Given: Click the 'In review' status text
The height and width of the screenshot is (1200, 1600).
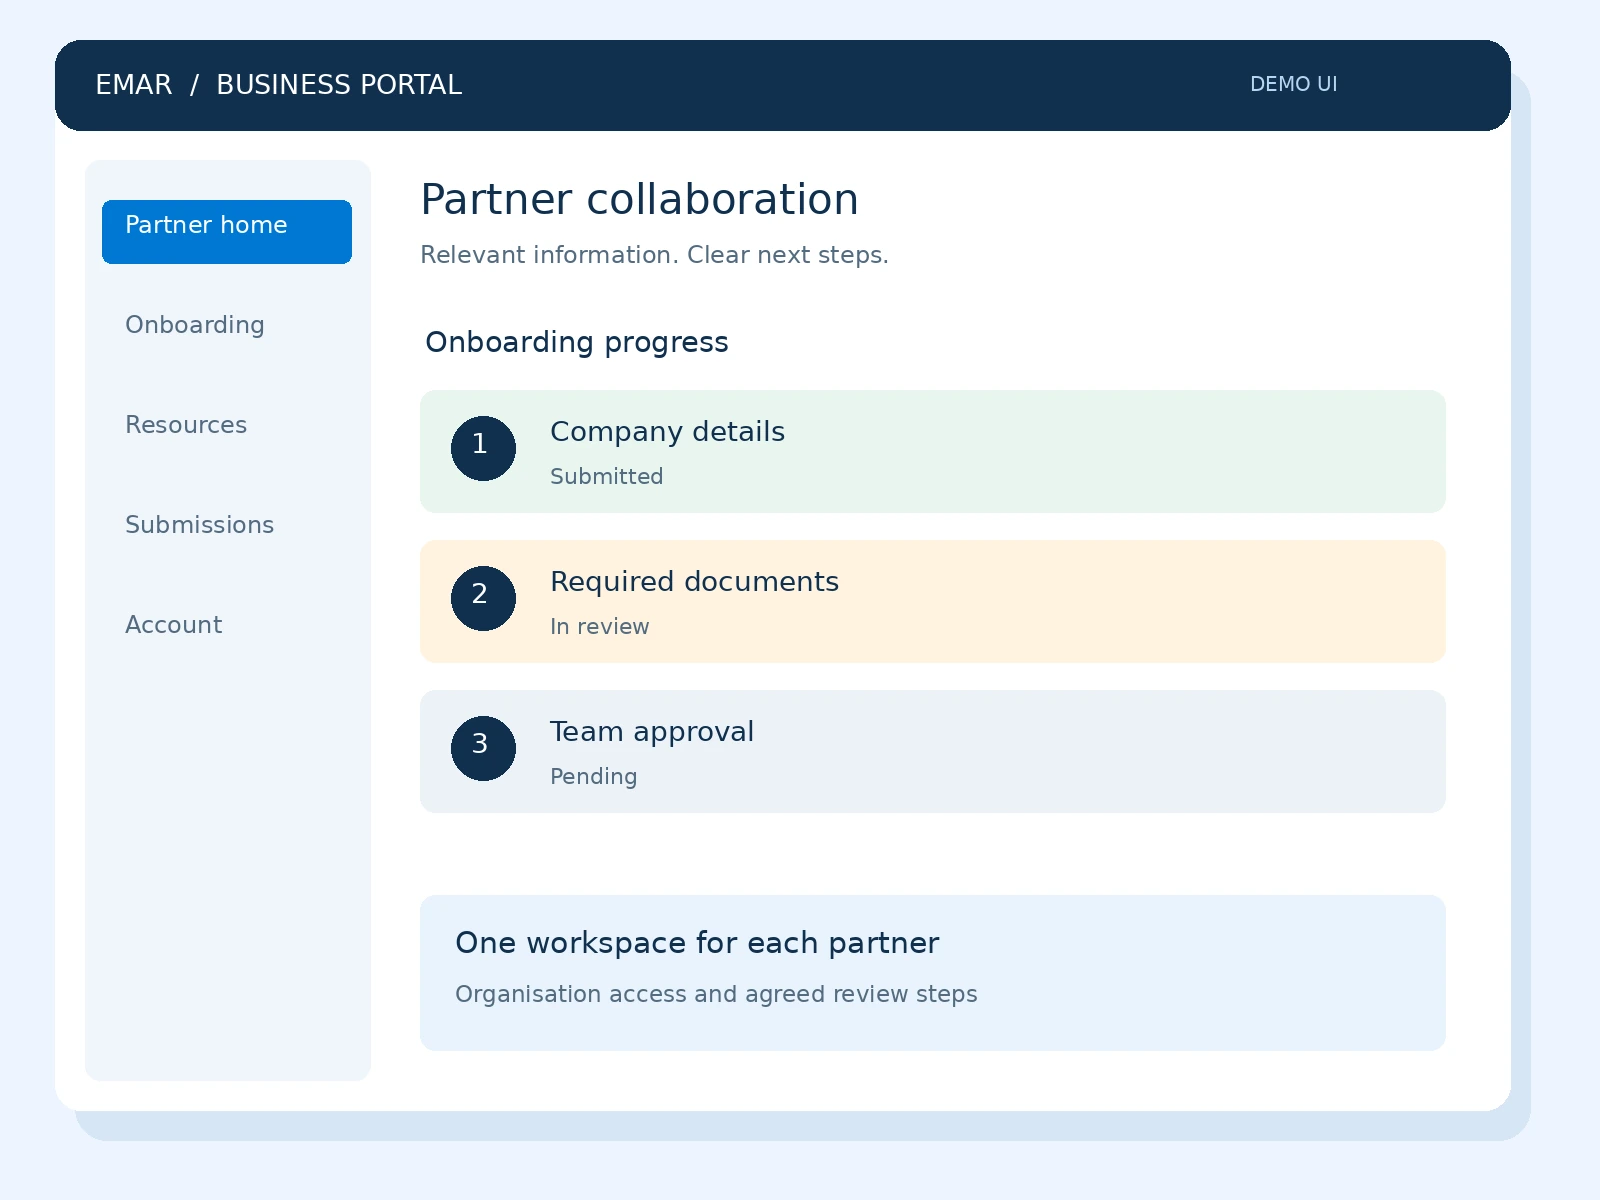Looking at the screenshot, I should (x=599, y=627).
